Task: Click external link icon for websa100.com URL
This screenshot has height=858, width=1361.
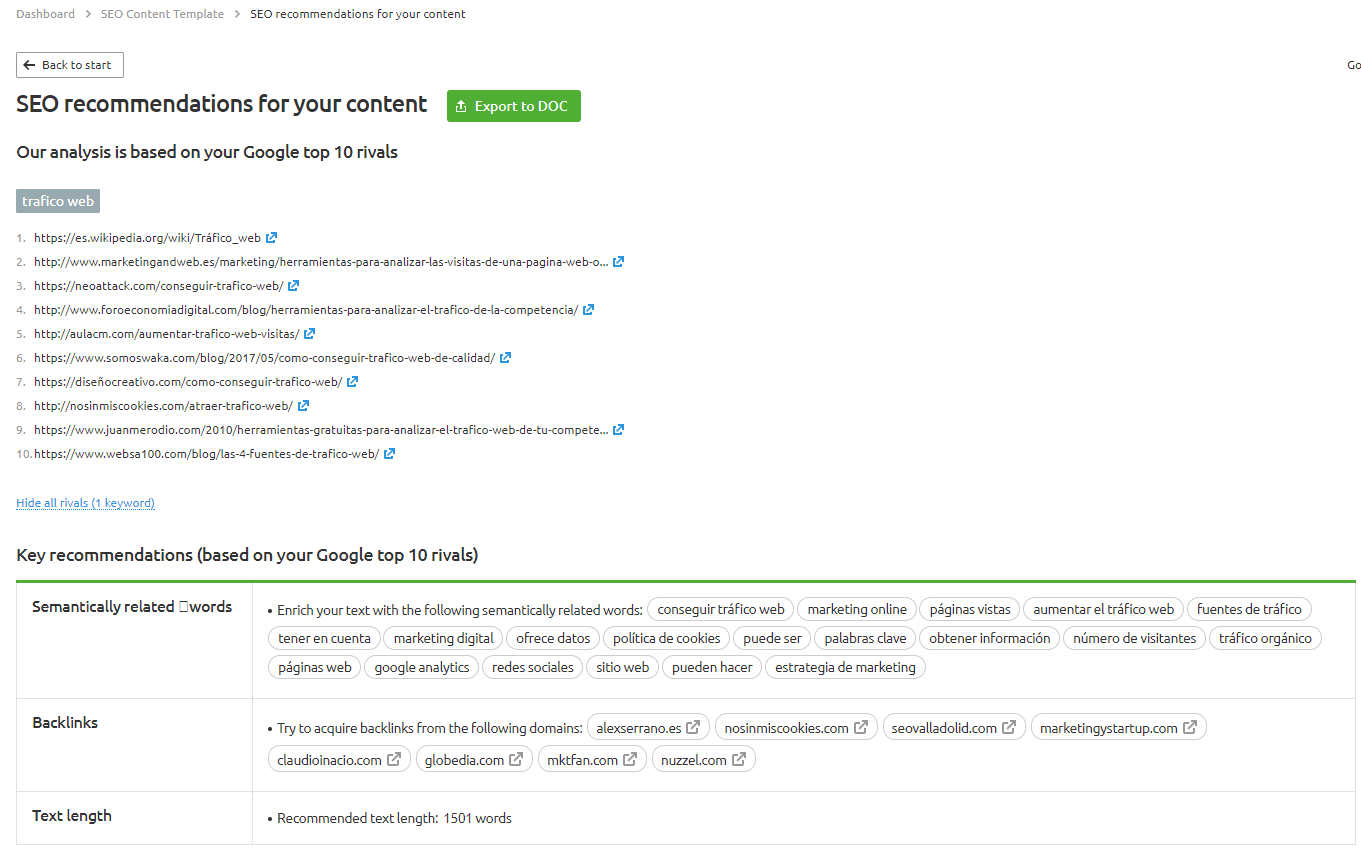Action: (x=389, y=454)
